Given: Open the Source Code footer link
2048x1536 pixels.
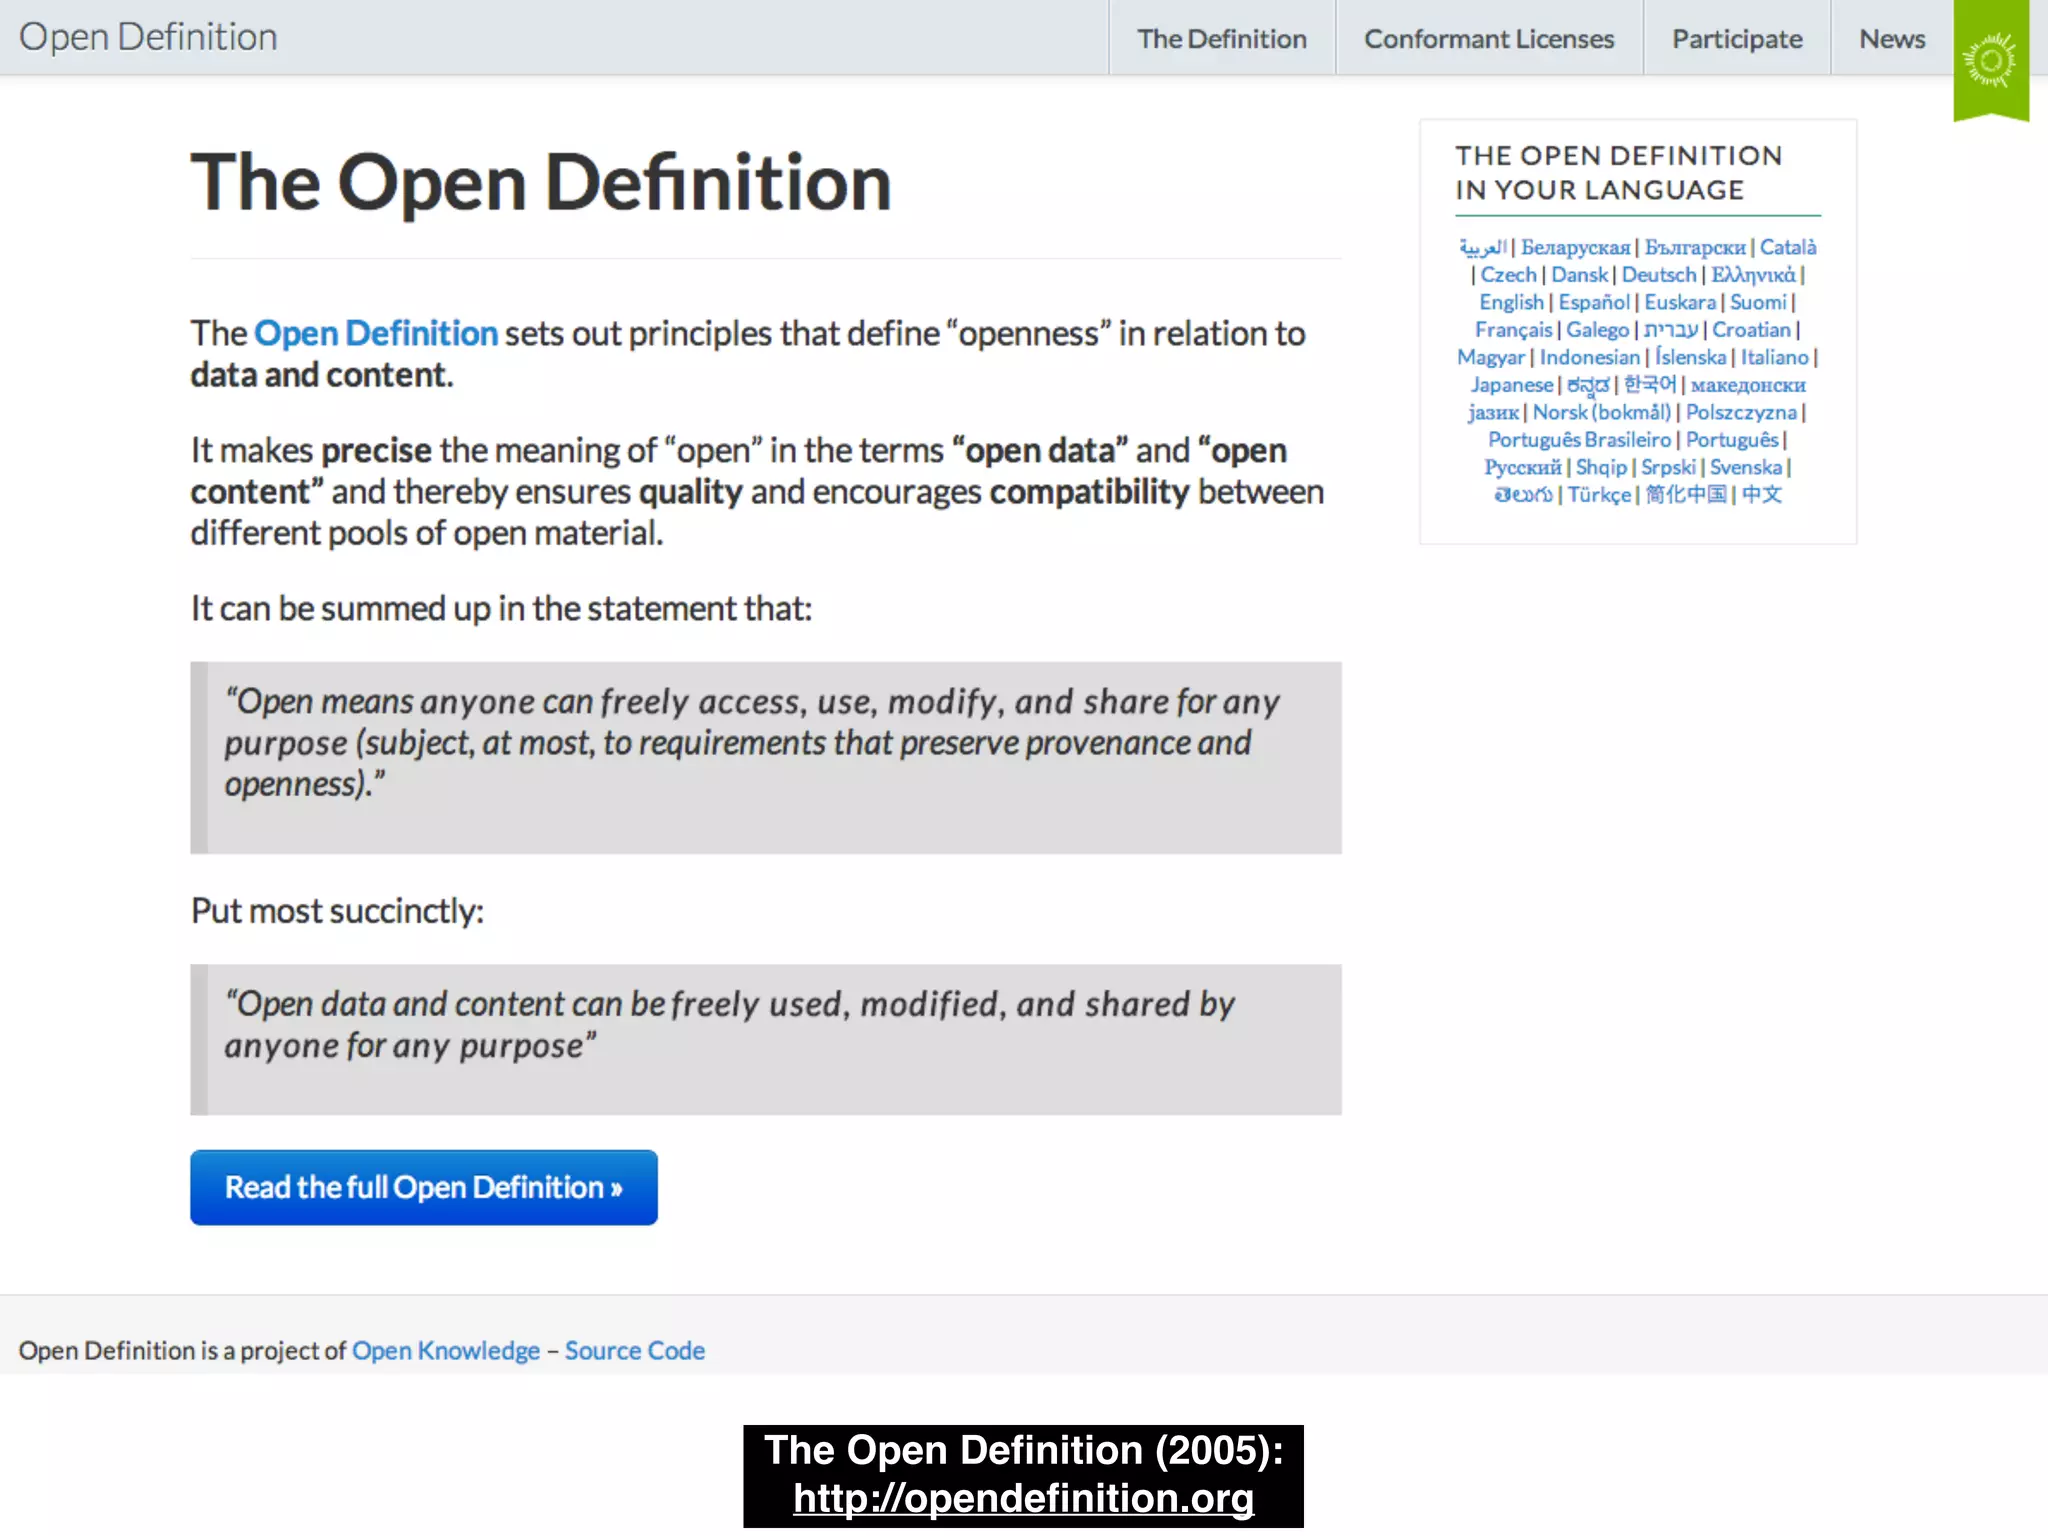Looking at the screenshot, I should point(635,1350).
